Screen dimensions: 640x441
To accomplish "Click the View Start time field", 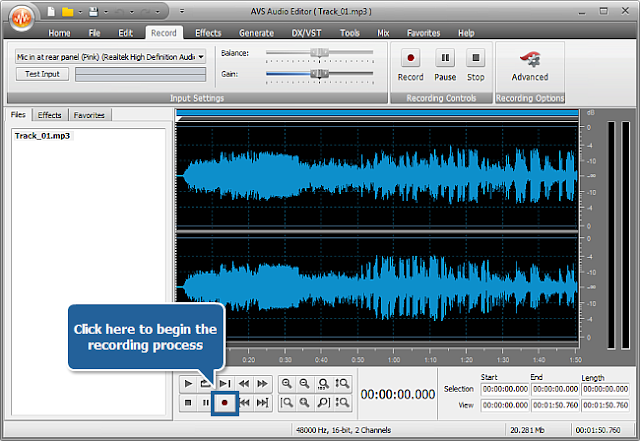I will click(x=505, y=405).
